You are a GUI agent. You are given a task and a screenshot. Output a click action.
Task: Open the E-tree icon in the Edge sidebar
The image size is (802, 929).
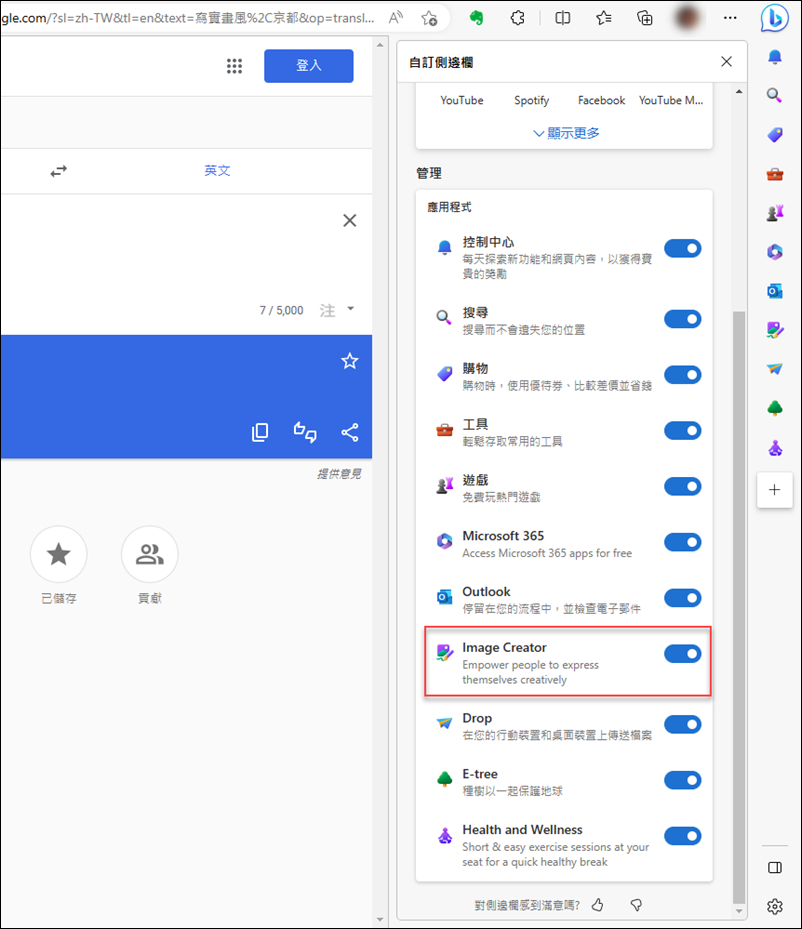[775, 408]
